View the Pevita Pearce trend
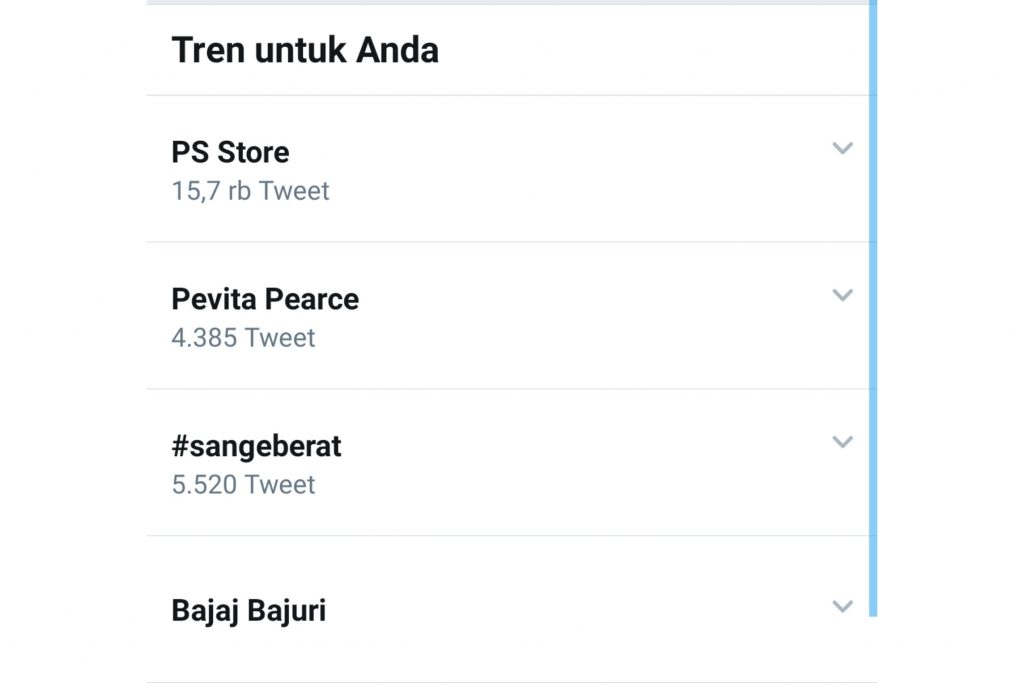Viewport: 1024px width, 683px height. click(265, 299)
